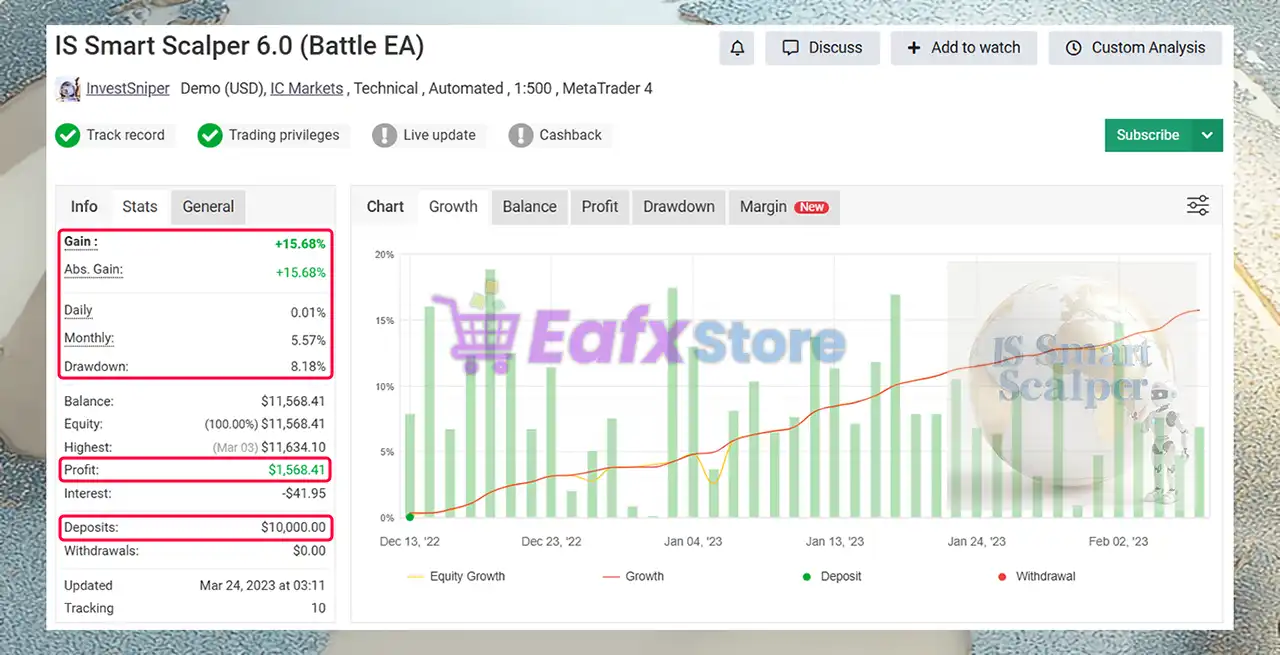Click the Feb 02, '23 axis label
Viewport: 1280px width, 655px height.
1118,541
